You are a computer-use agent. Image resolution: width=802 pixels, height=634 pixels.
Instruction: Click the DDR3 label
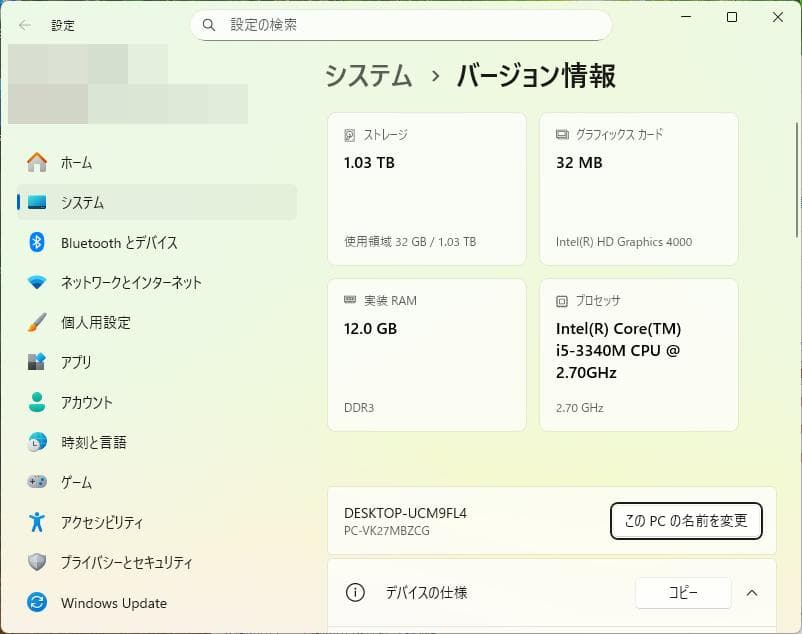tap(359, 407)
